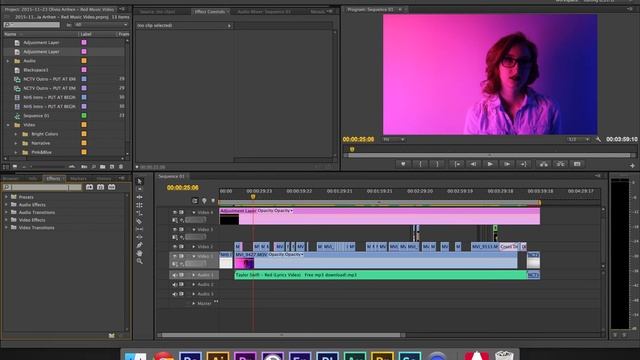Switch to the Markers tab

pos(78,178)
